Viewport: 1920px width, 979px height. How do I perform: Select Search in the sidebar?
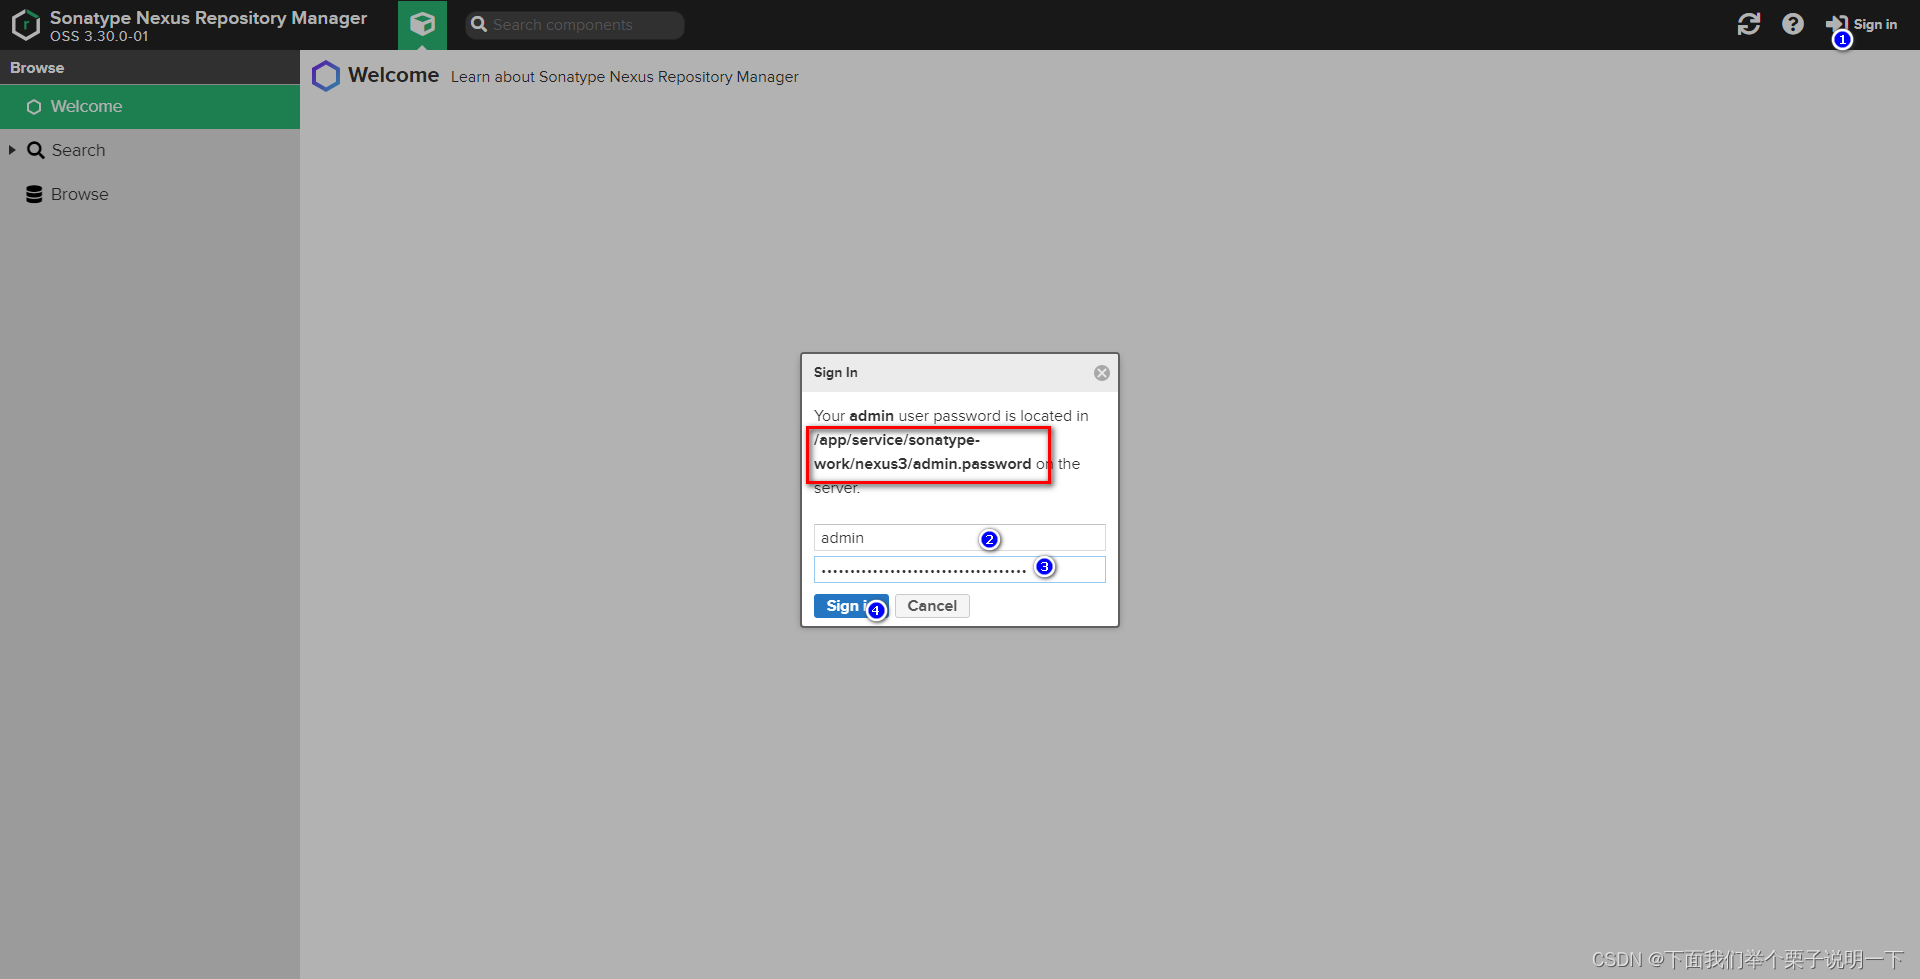[150, 150]
